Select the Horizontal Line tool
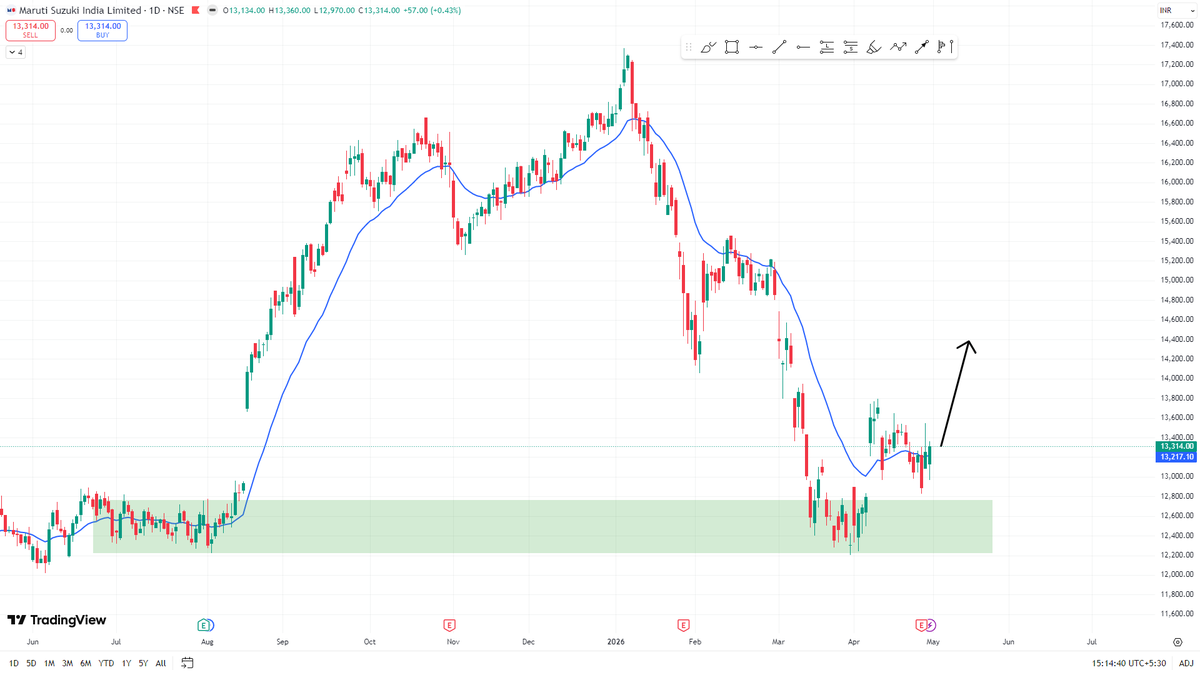 756,47
